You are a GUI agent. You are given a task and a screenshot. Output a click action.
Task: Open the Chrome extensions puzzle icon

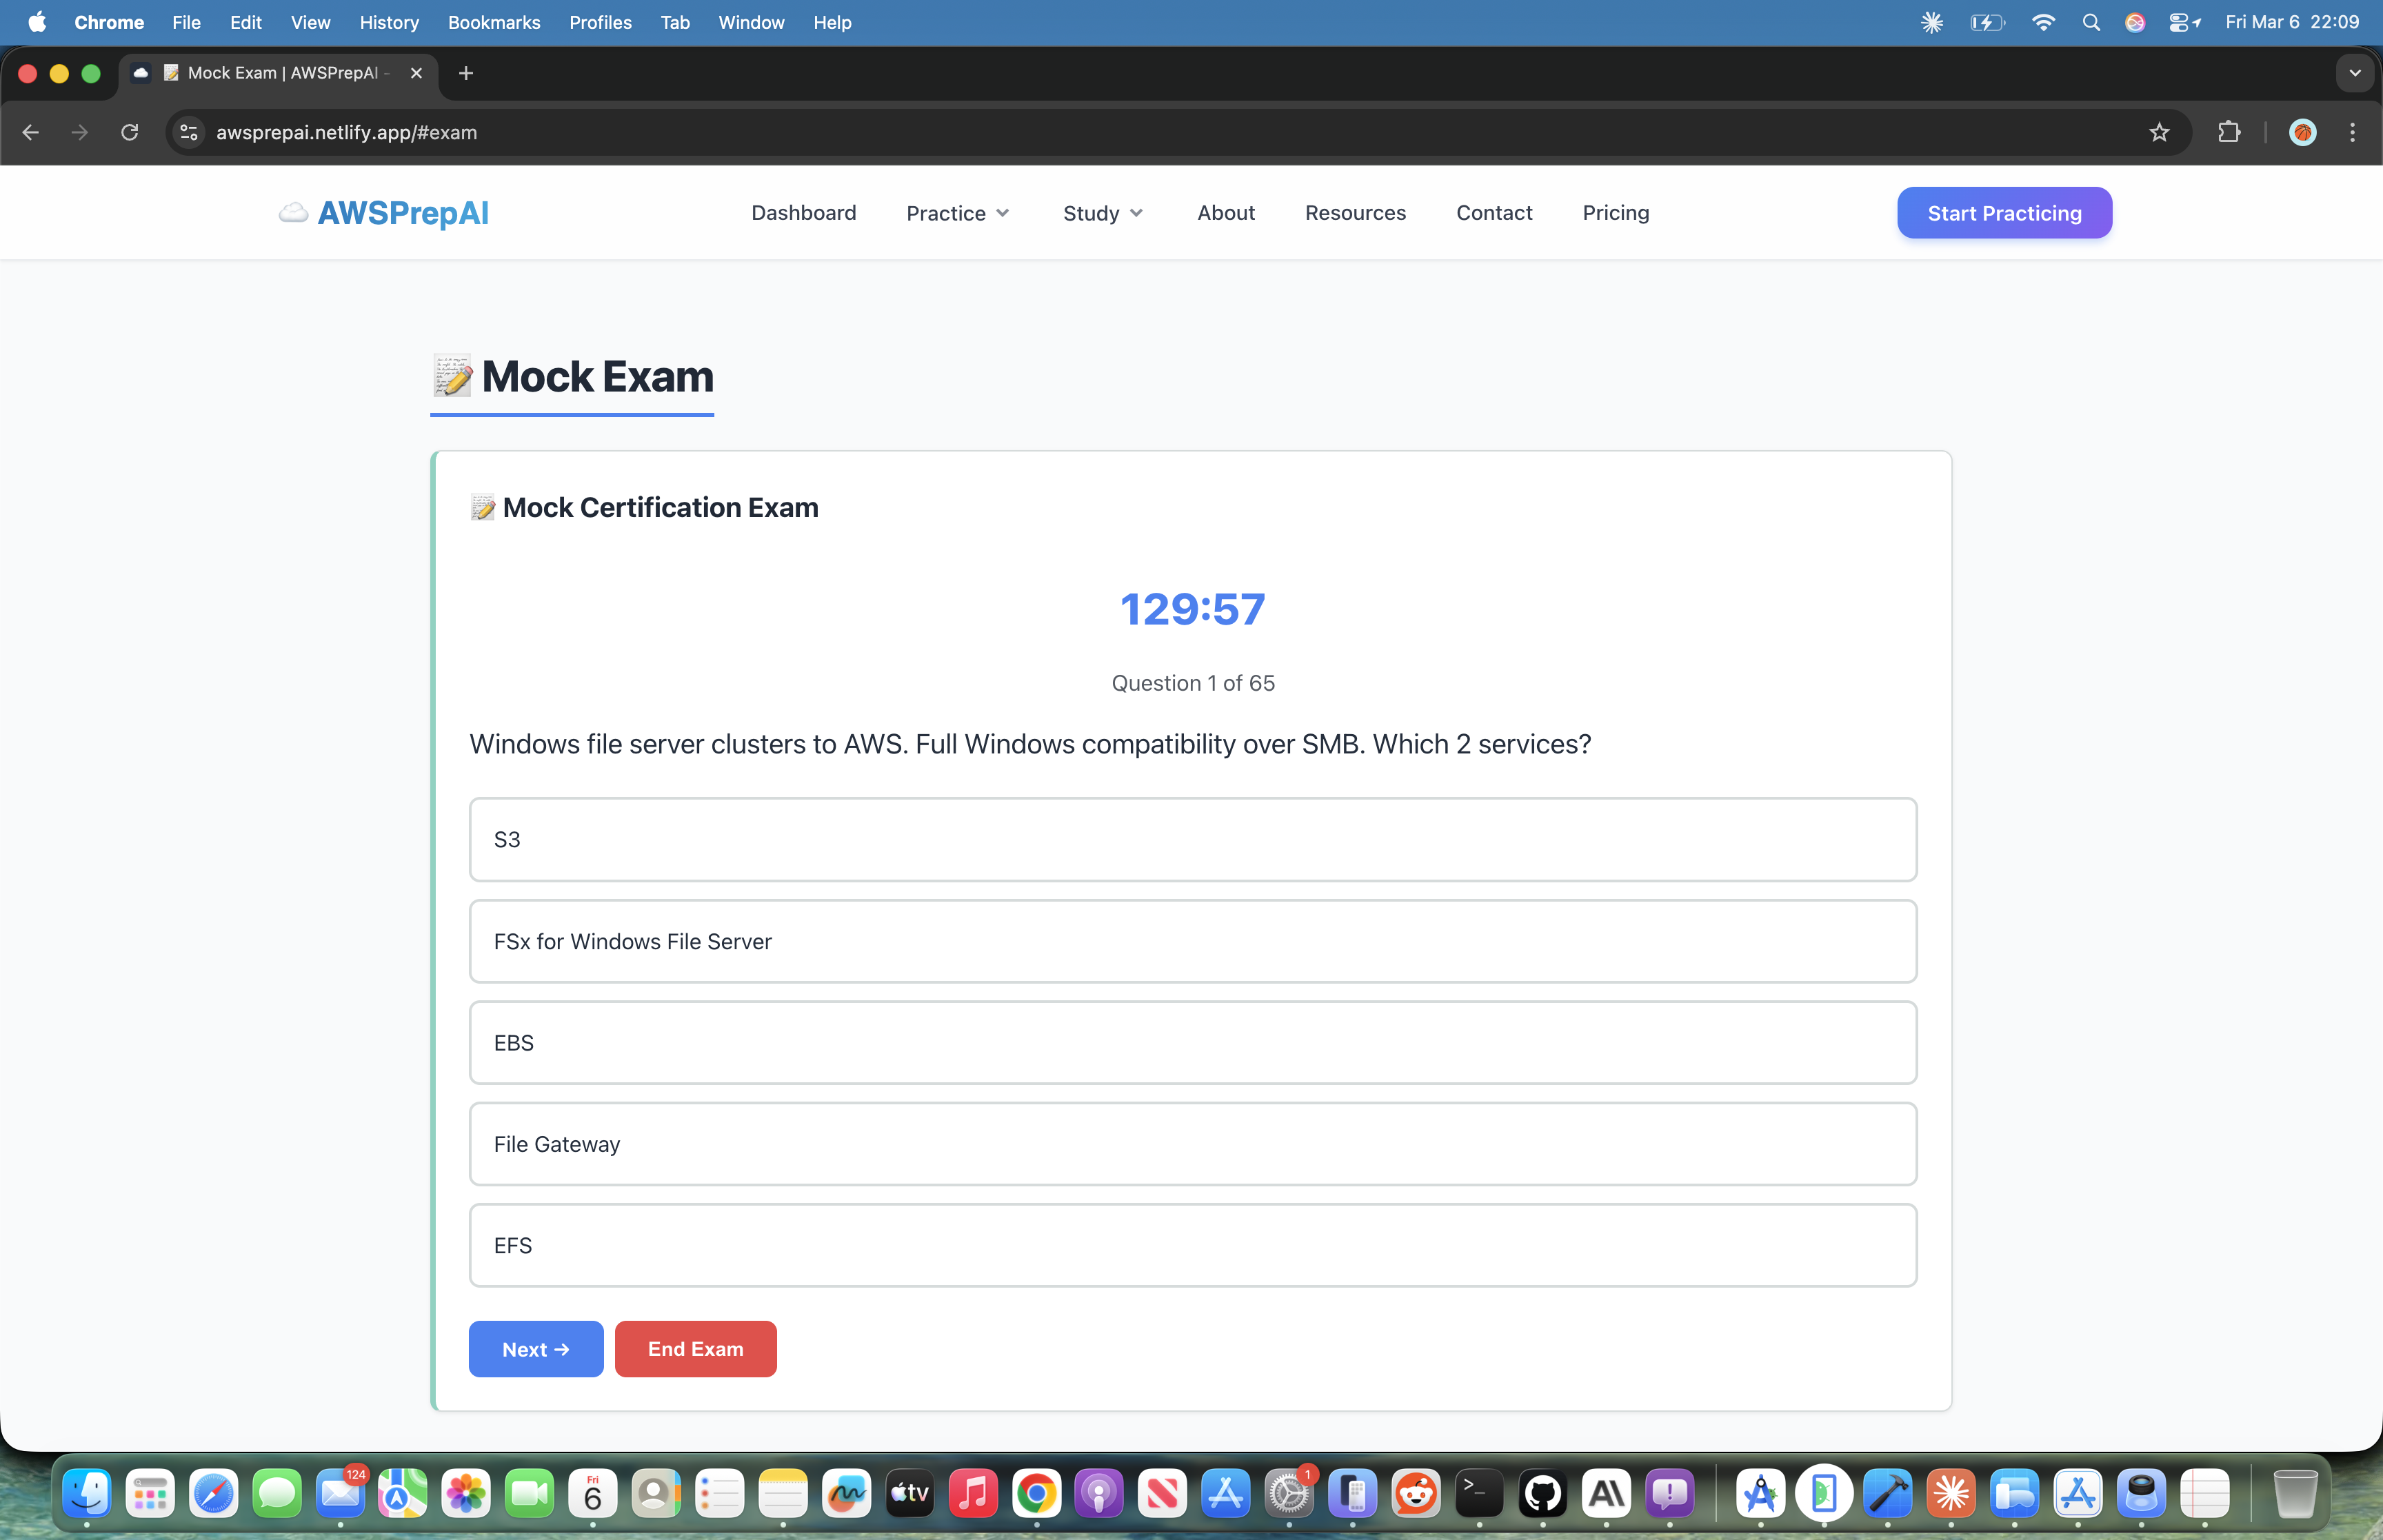[2229, 132]
